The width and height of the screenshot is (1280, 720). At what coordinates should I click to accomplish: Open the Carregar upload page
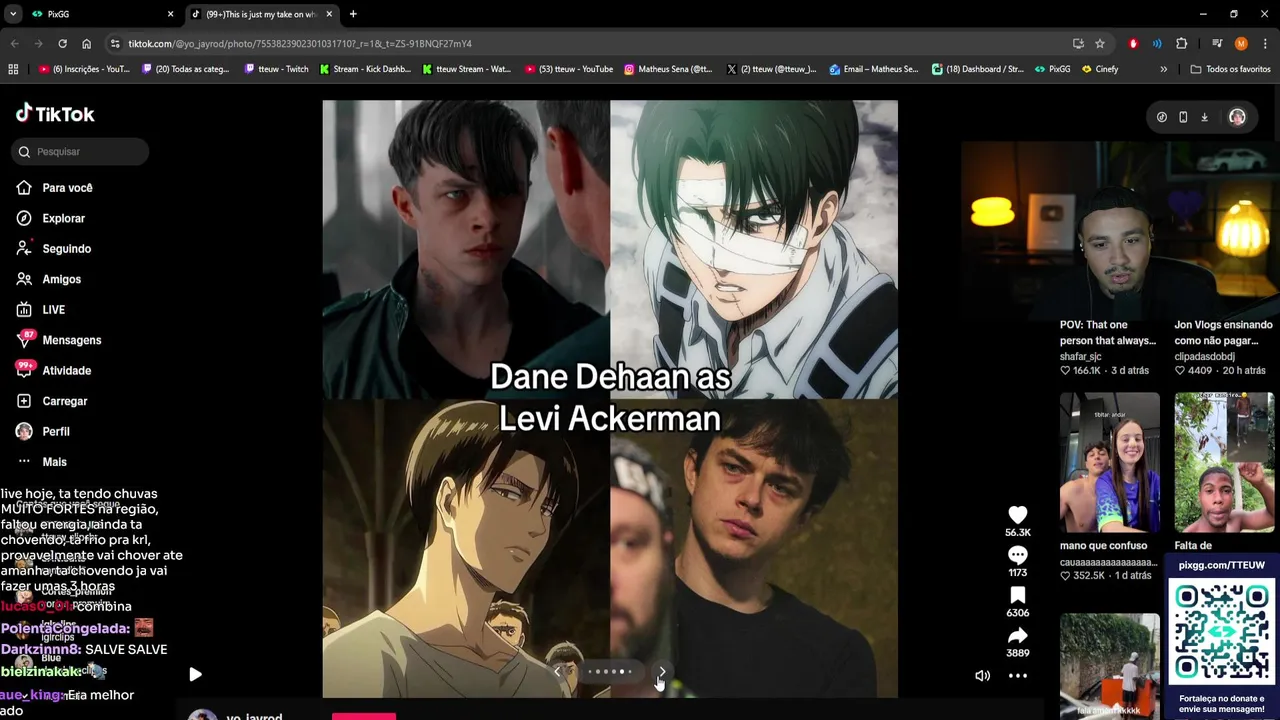point(64,401)
